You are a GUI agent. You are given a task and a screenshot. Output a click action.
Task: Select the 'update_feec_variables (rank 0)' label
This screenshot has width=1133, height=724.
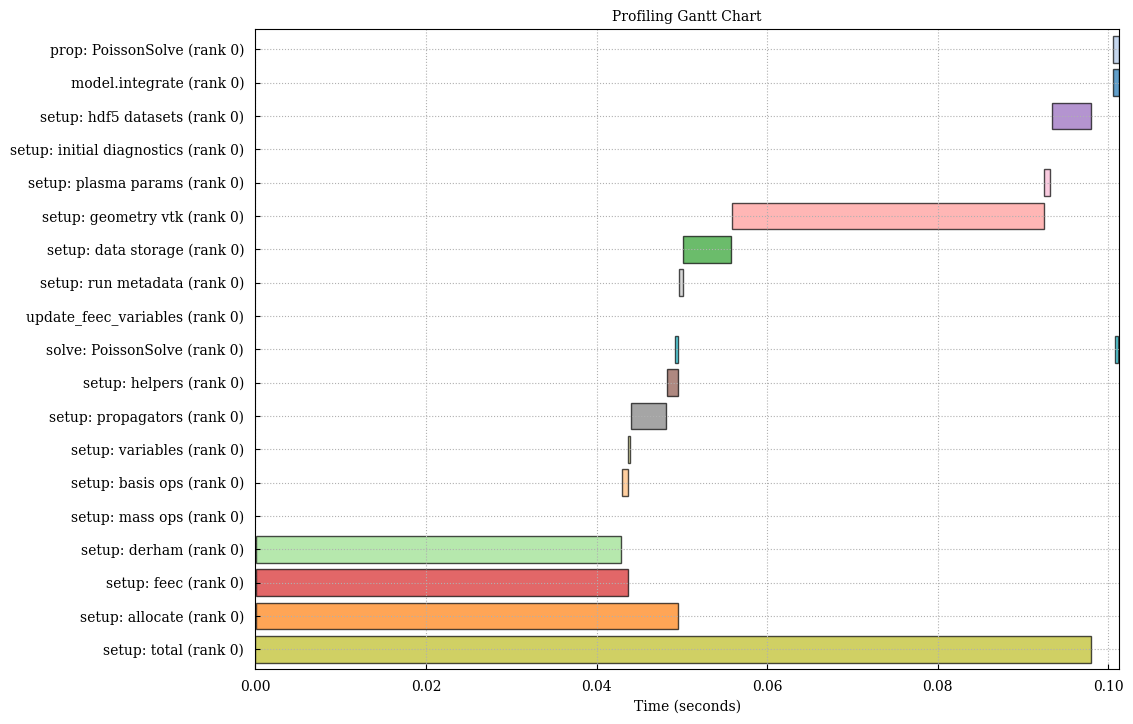click(135, 316)
